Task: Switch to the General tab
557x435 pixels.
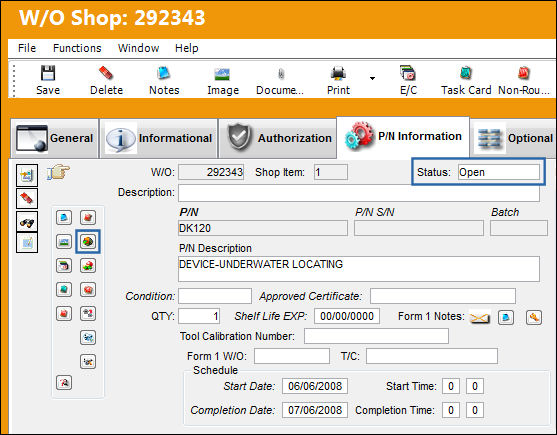Action: (54, 138)
